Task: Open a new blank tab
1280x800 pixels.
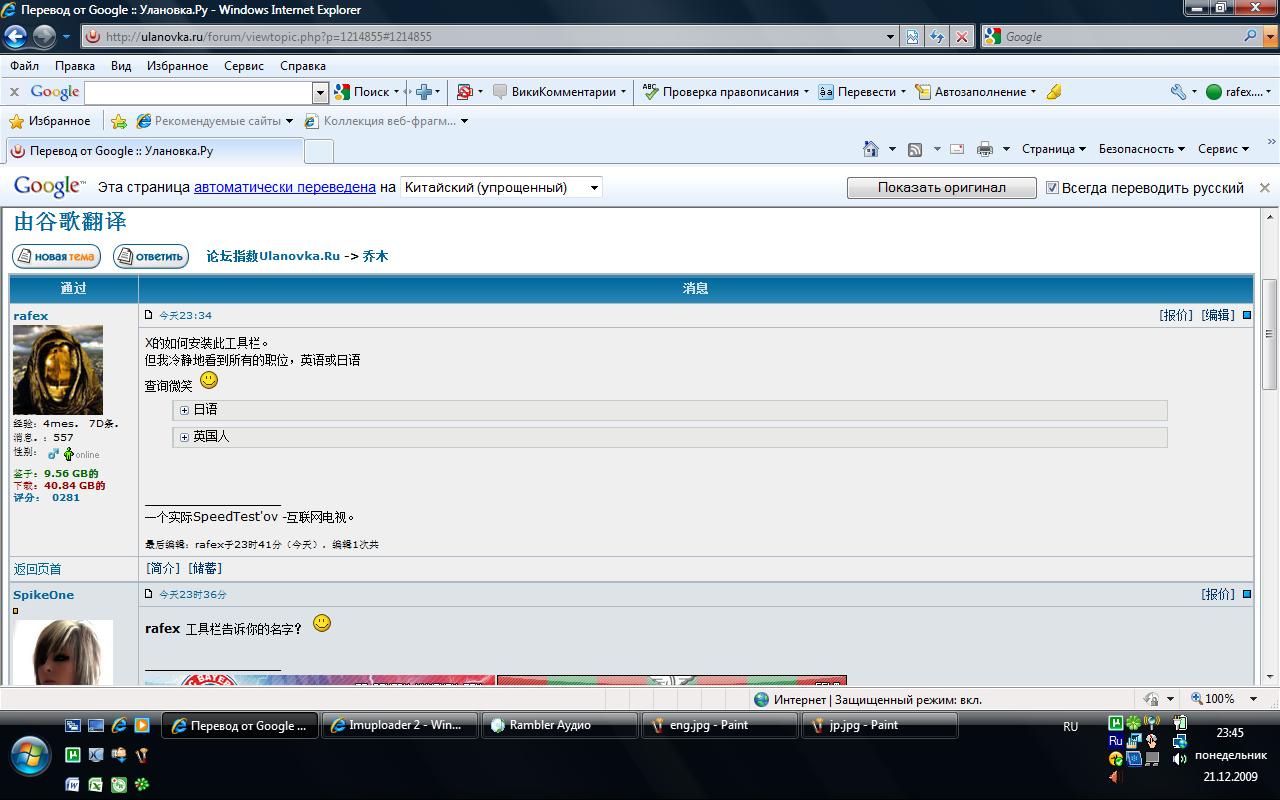Action: [319, 151]
